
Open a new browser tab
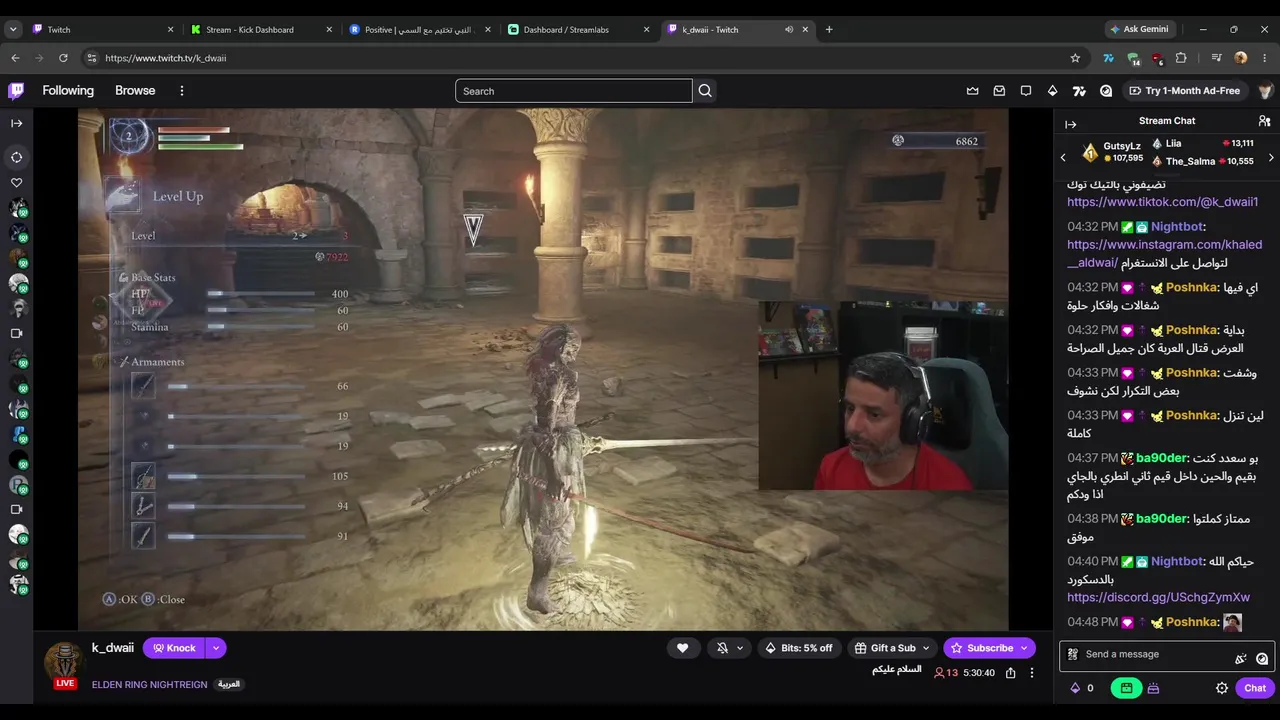pos(829,29)
